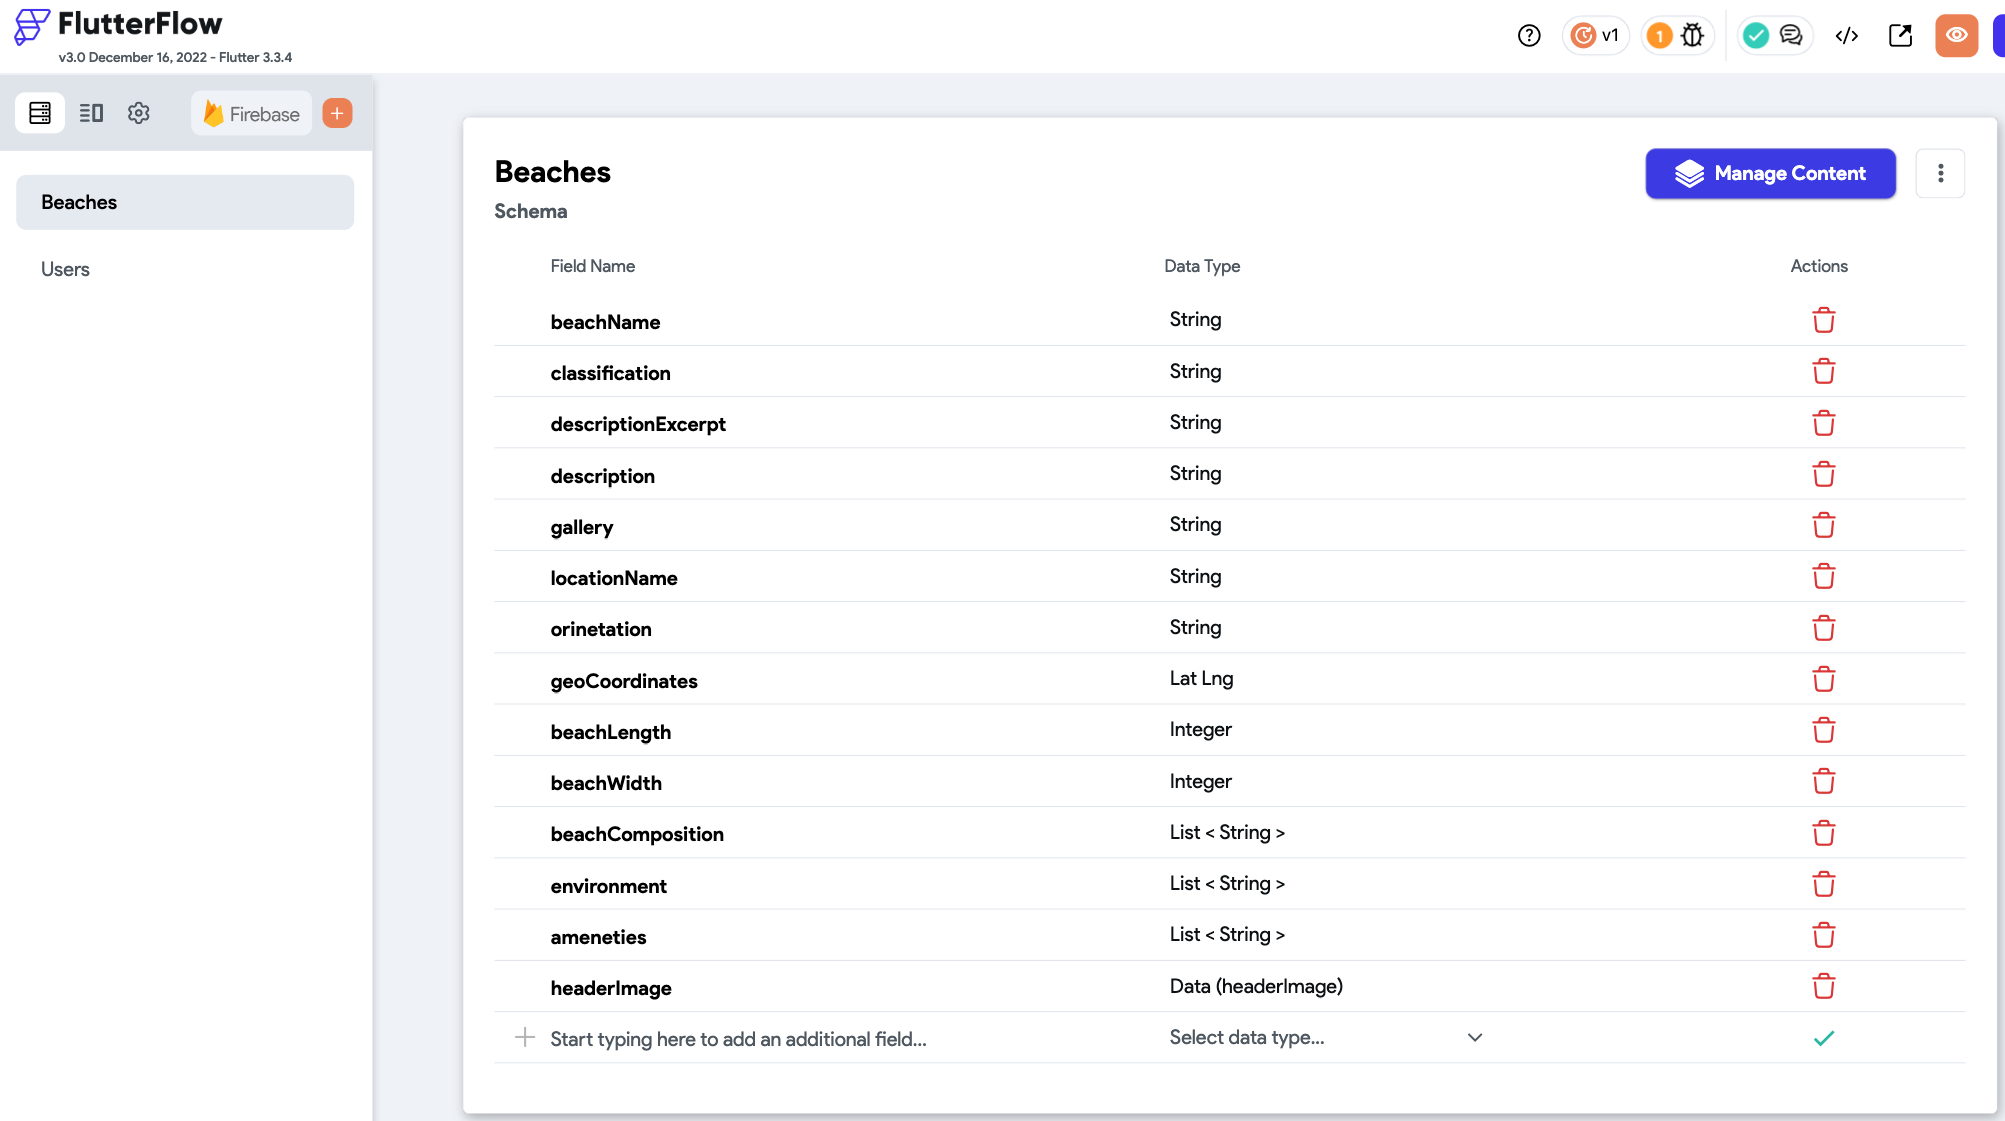
Task: Open the v1 version dropdown
Action: (1596, 36)
